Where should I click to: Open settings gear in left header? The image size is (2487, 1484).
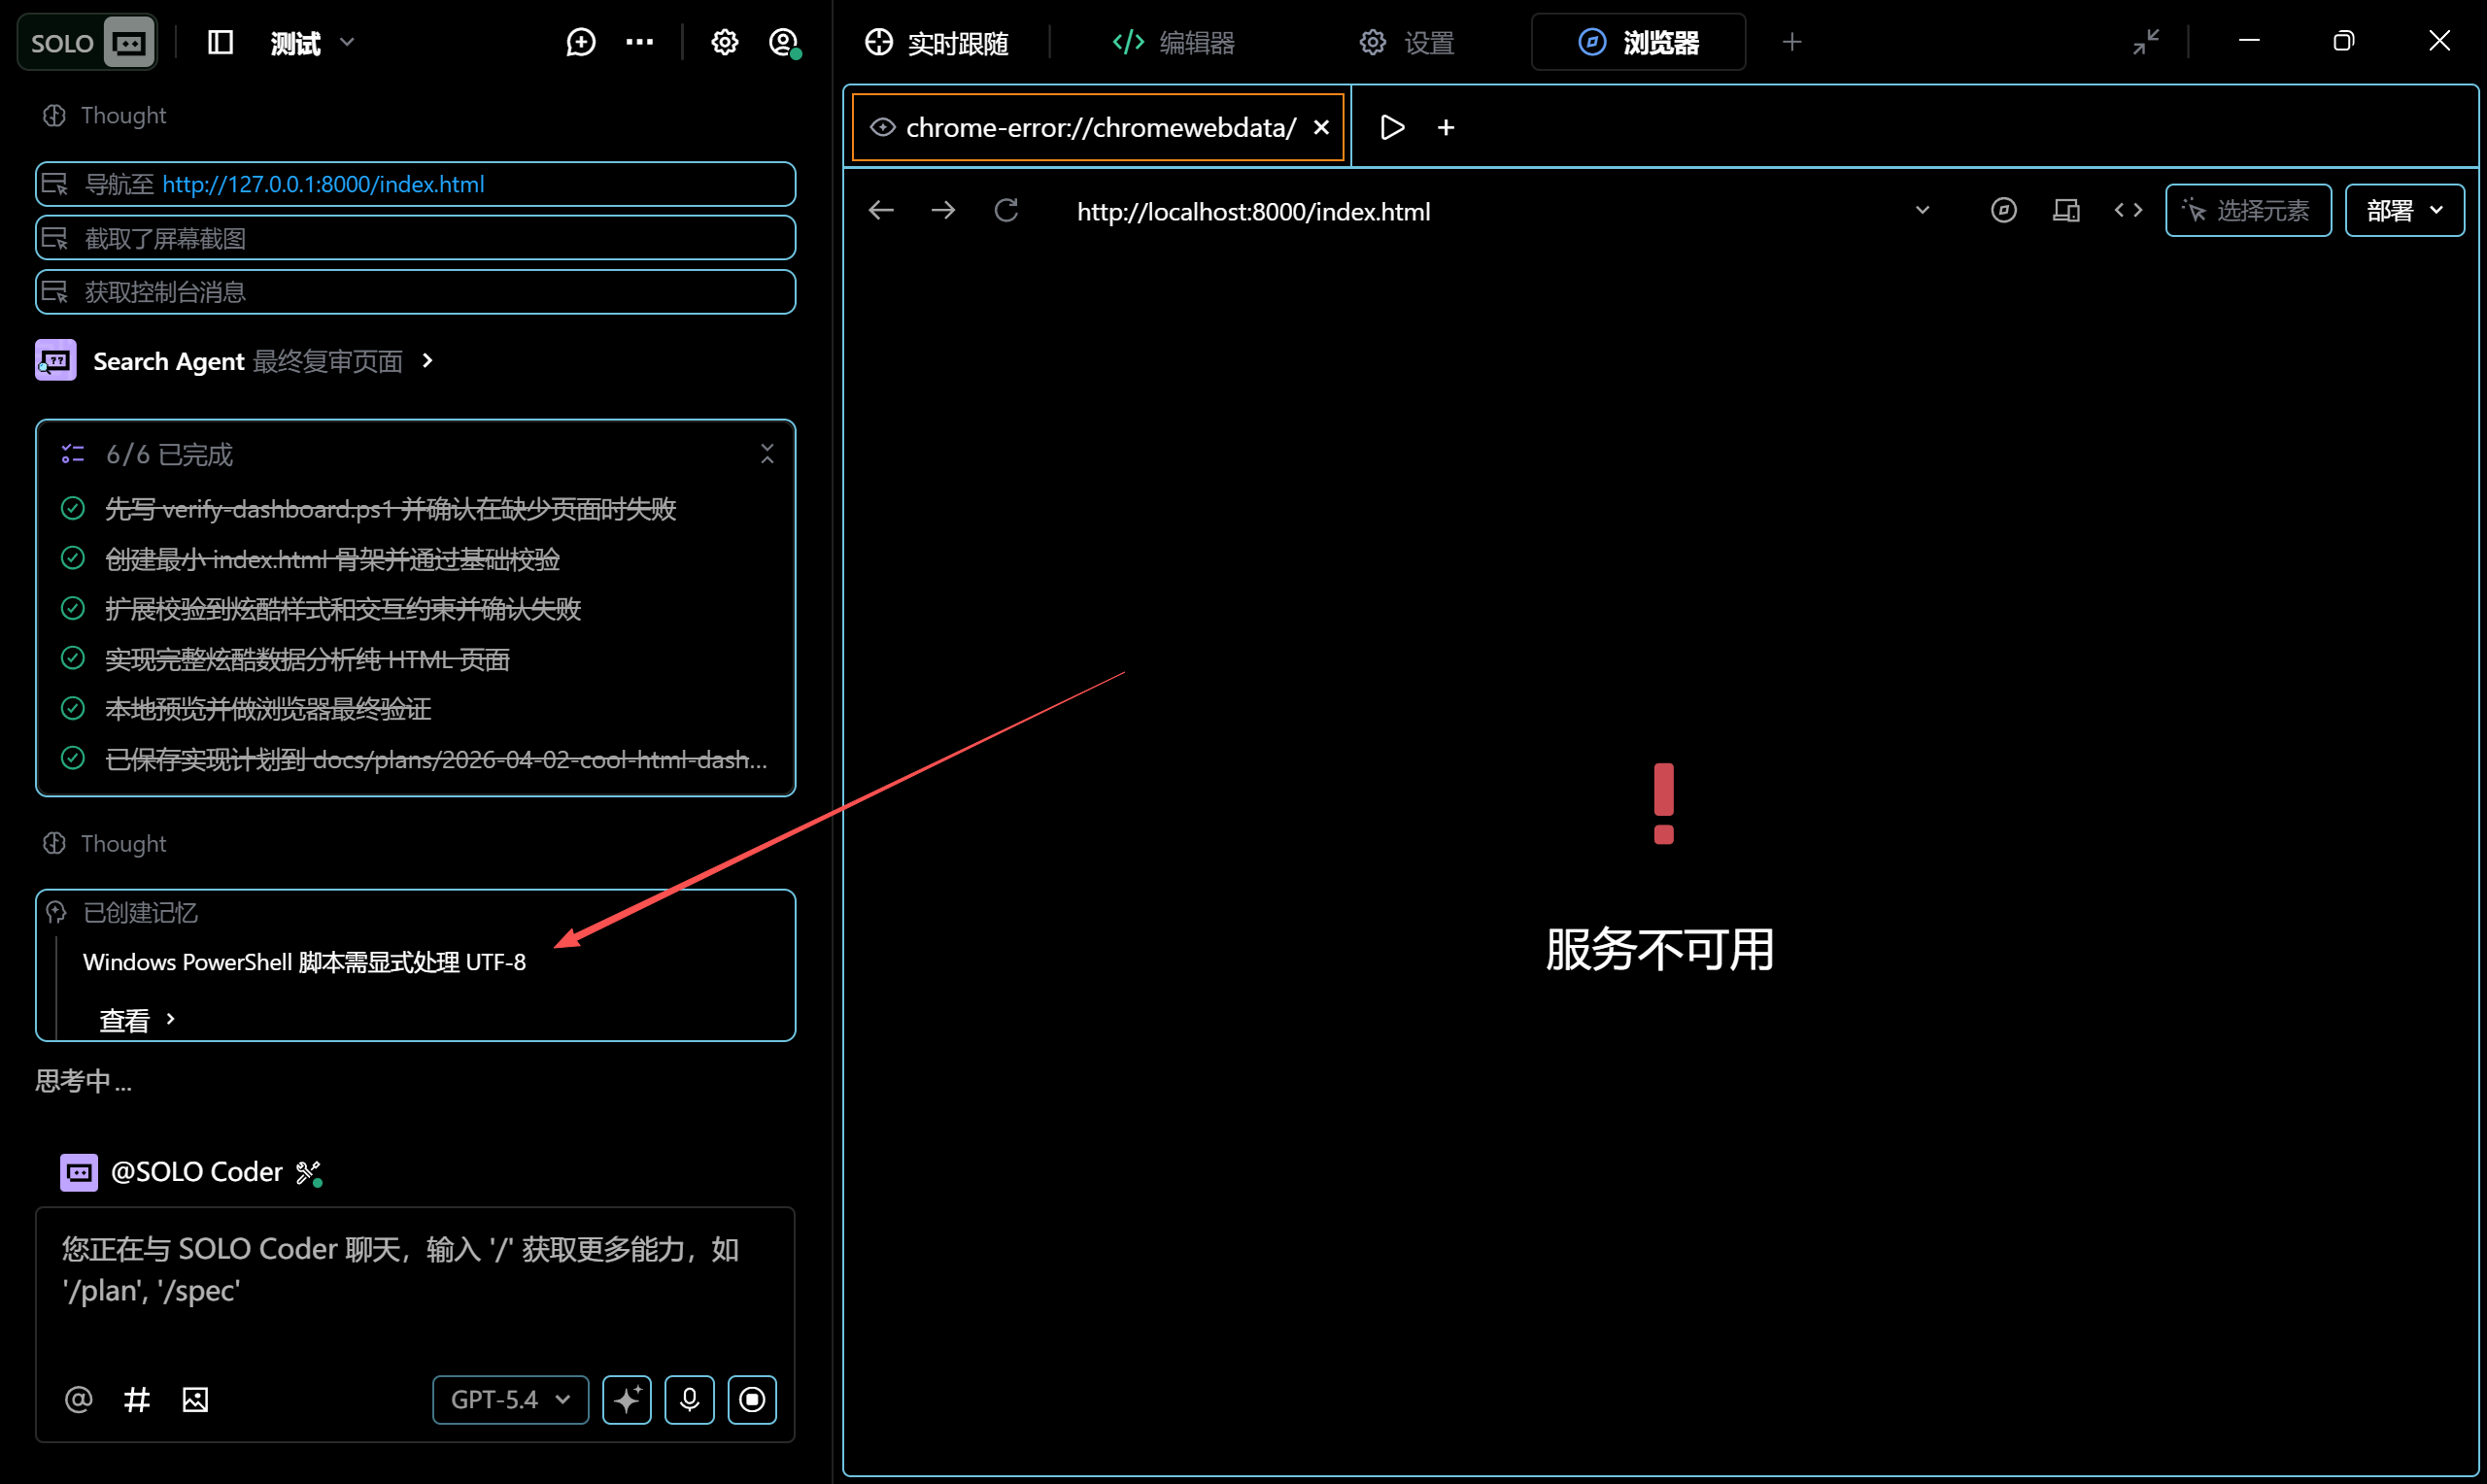tap(724, 42)
